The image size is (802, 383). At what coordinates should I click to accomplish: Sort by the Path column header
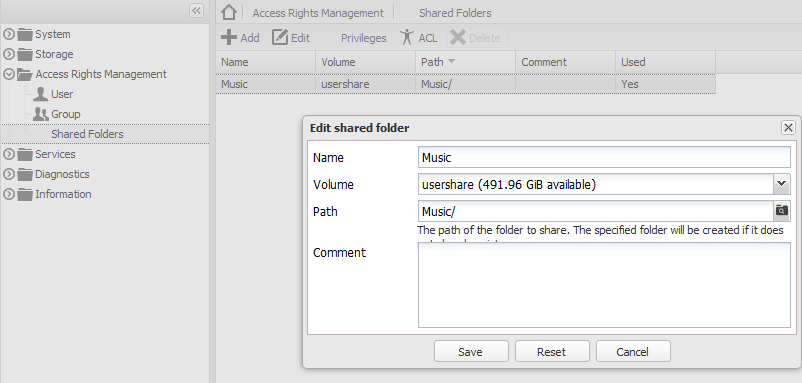click(x=465, y=62)
